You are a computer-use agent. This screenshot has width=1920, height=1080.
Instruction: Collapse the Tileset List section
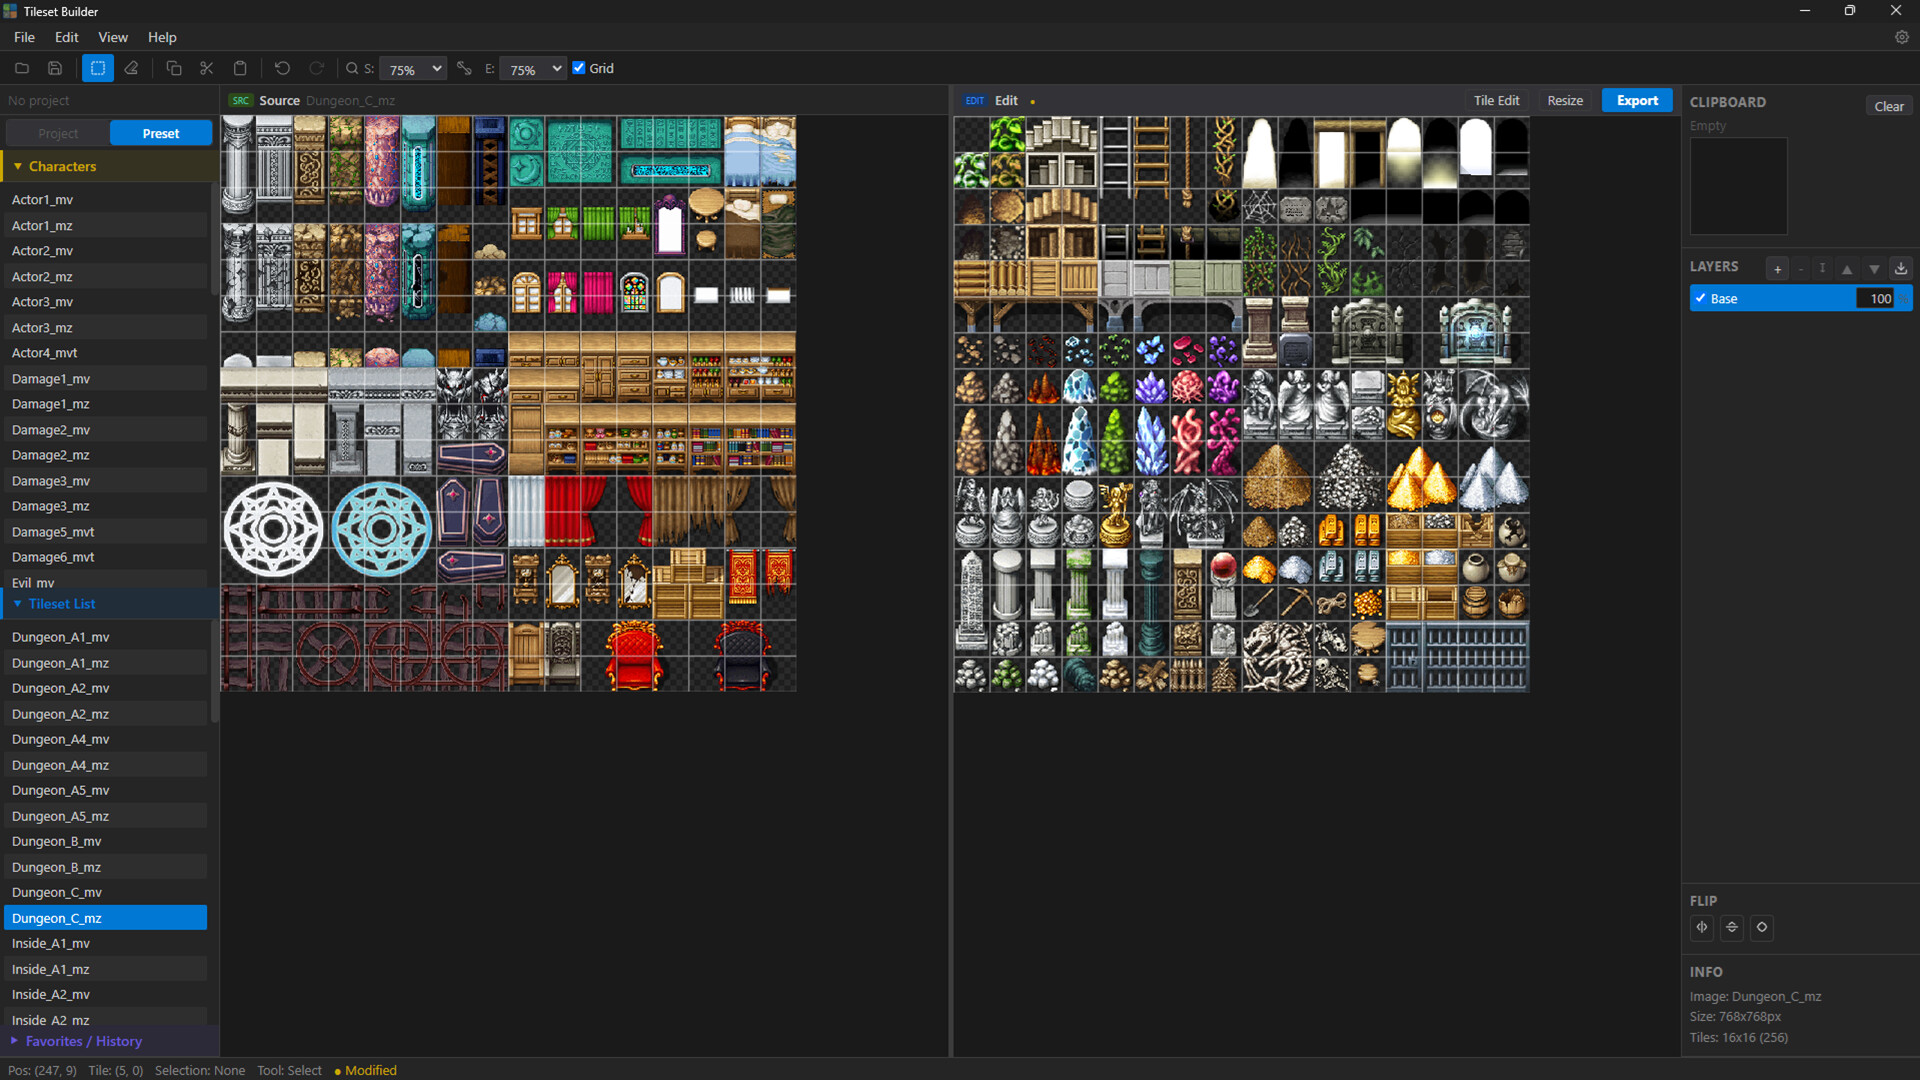coord(110,603)
